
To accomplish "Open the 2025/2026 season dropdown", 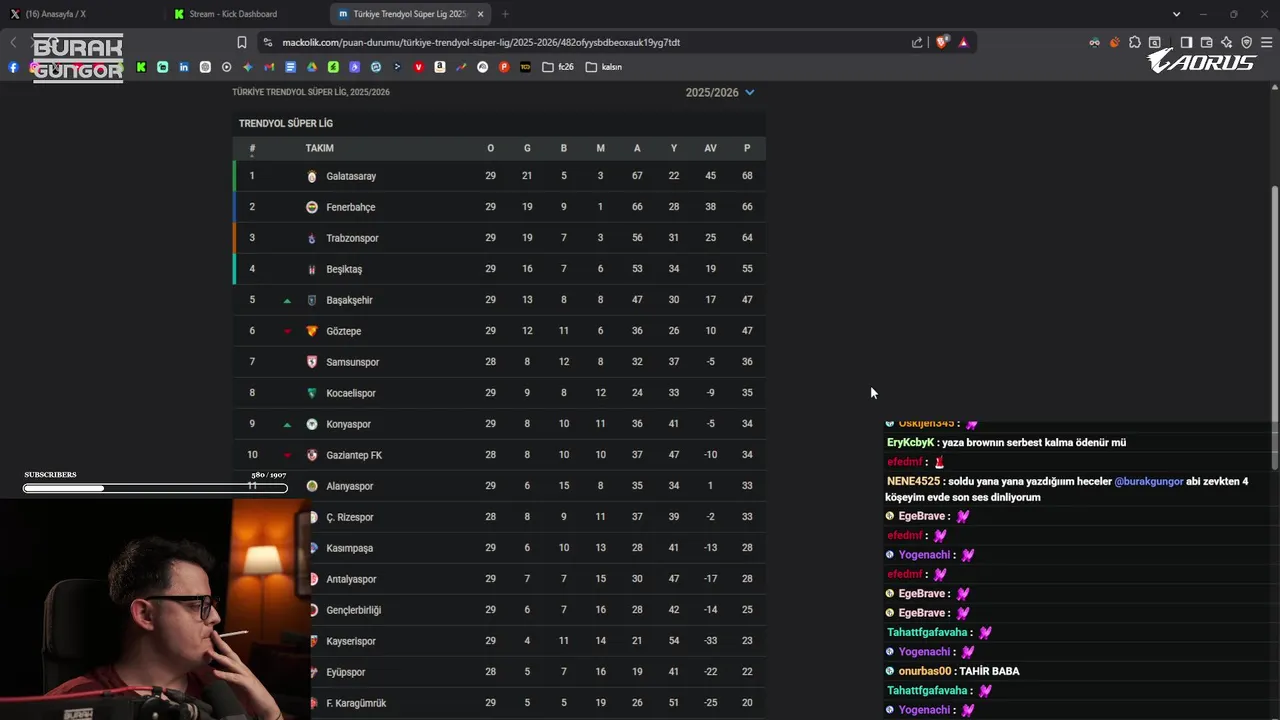I will coord(720,92).
